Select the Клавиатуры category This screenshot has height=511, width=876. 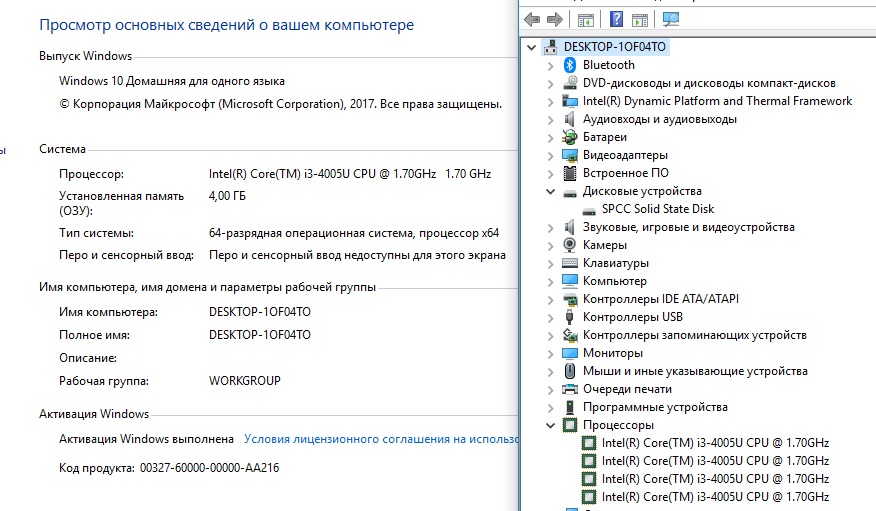[x=615, y=263]
